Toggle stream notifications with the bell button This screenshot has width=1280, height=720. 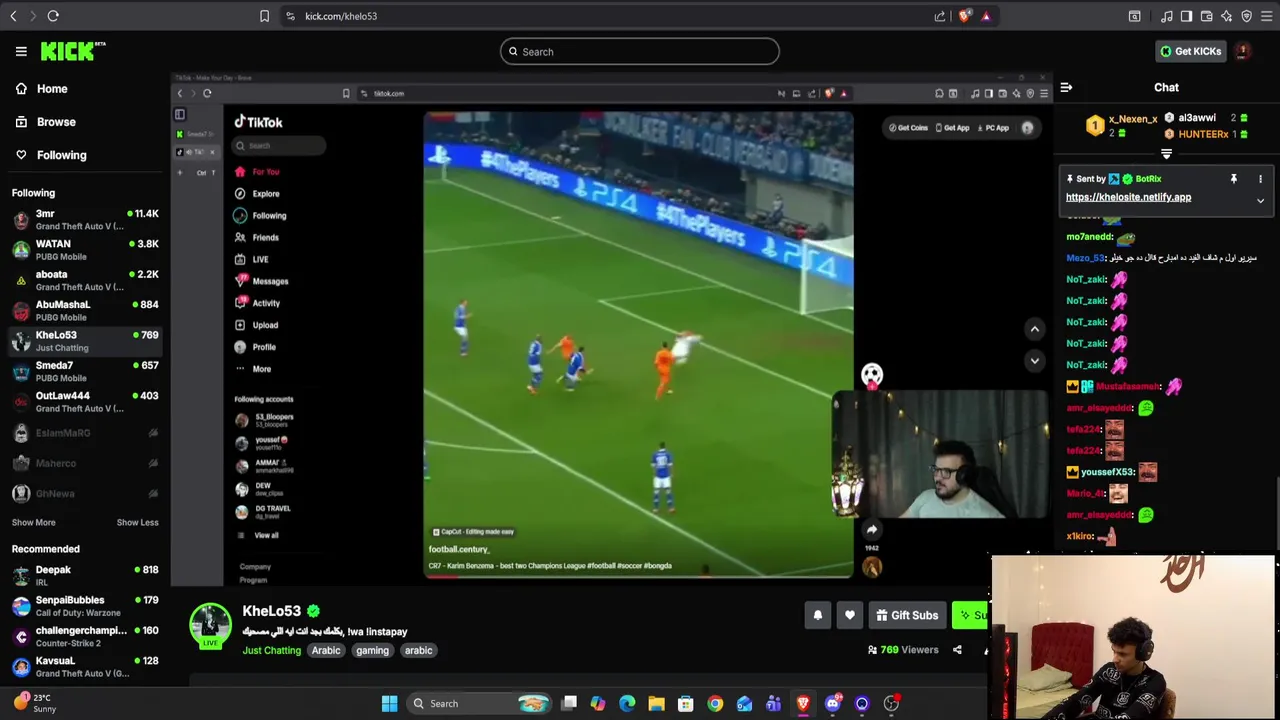[x=817, y=615]
